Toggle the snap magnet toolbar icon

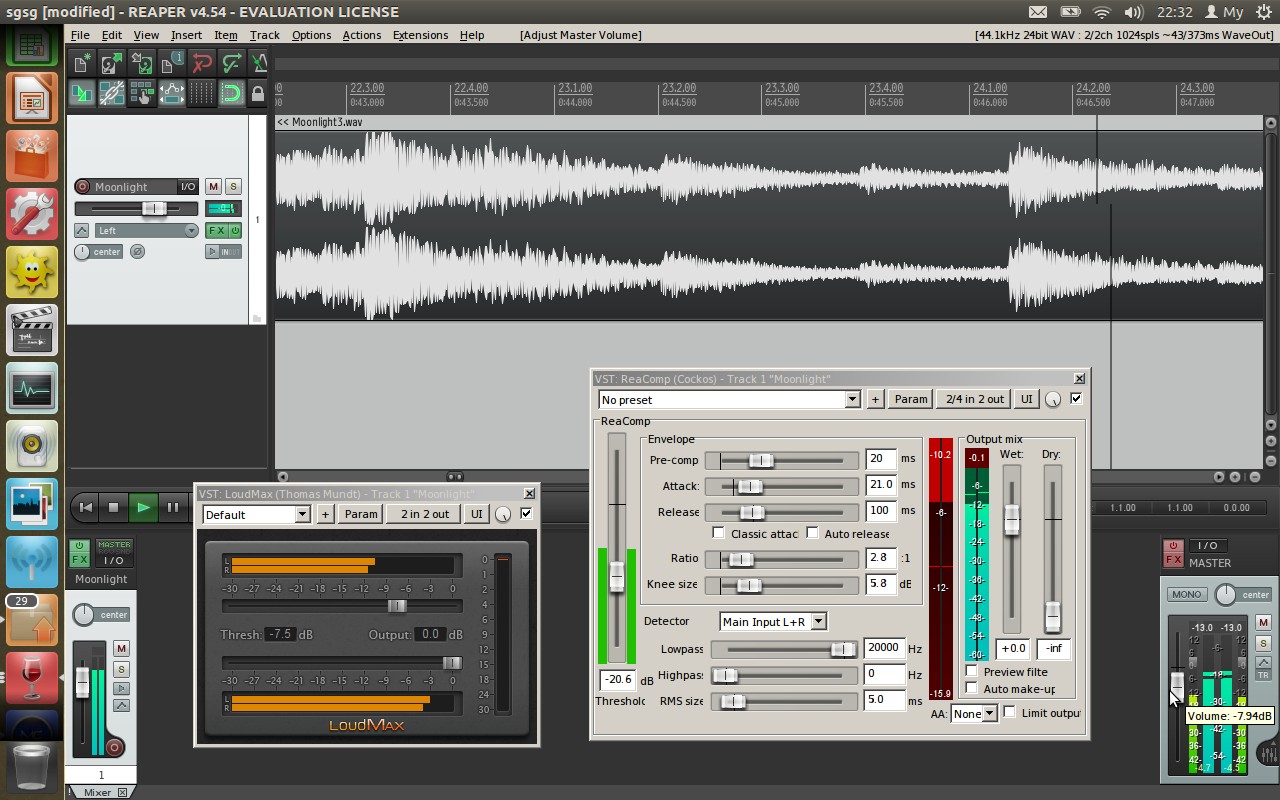(x=231, y=94)
